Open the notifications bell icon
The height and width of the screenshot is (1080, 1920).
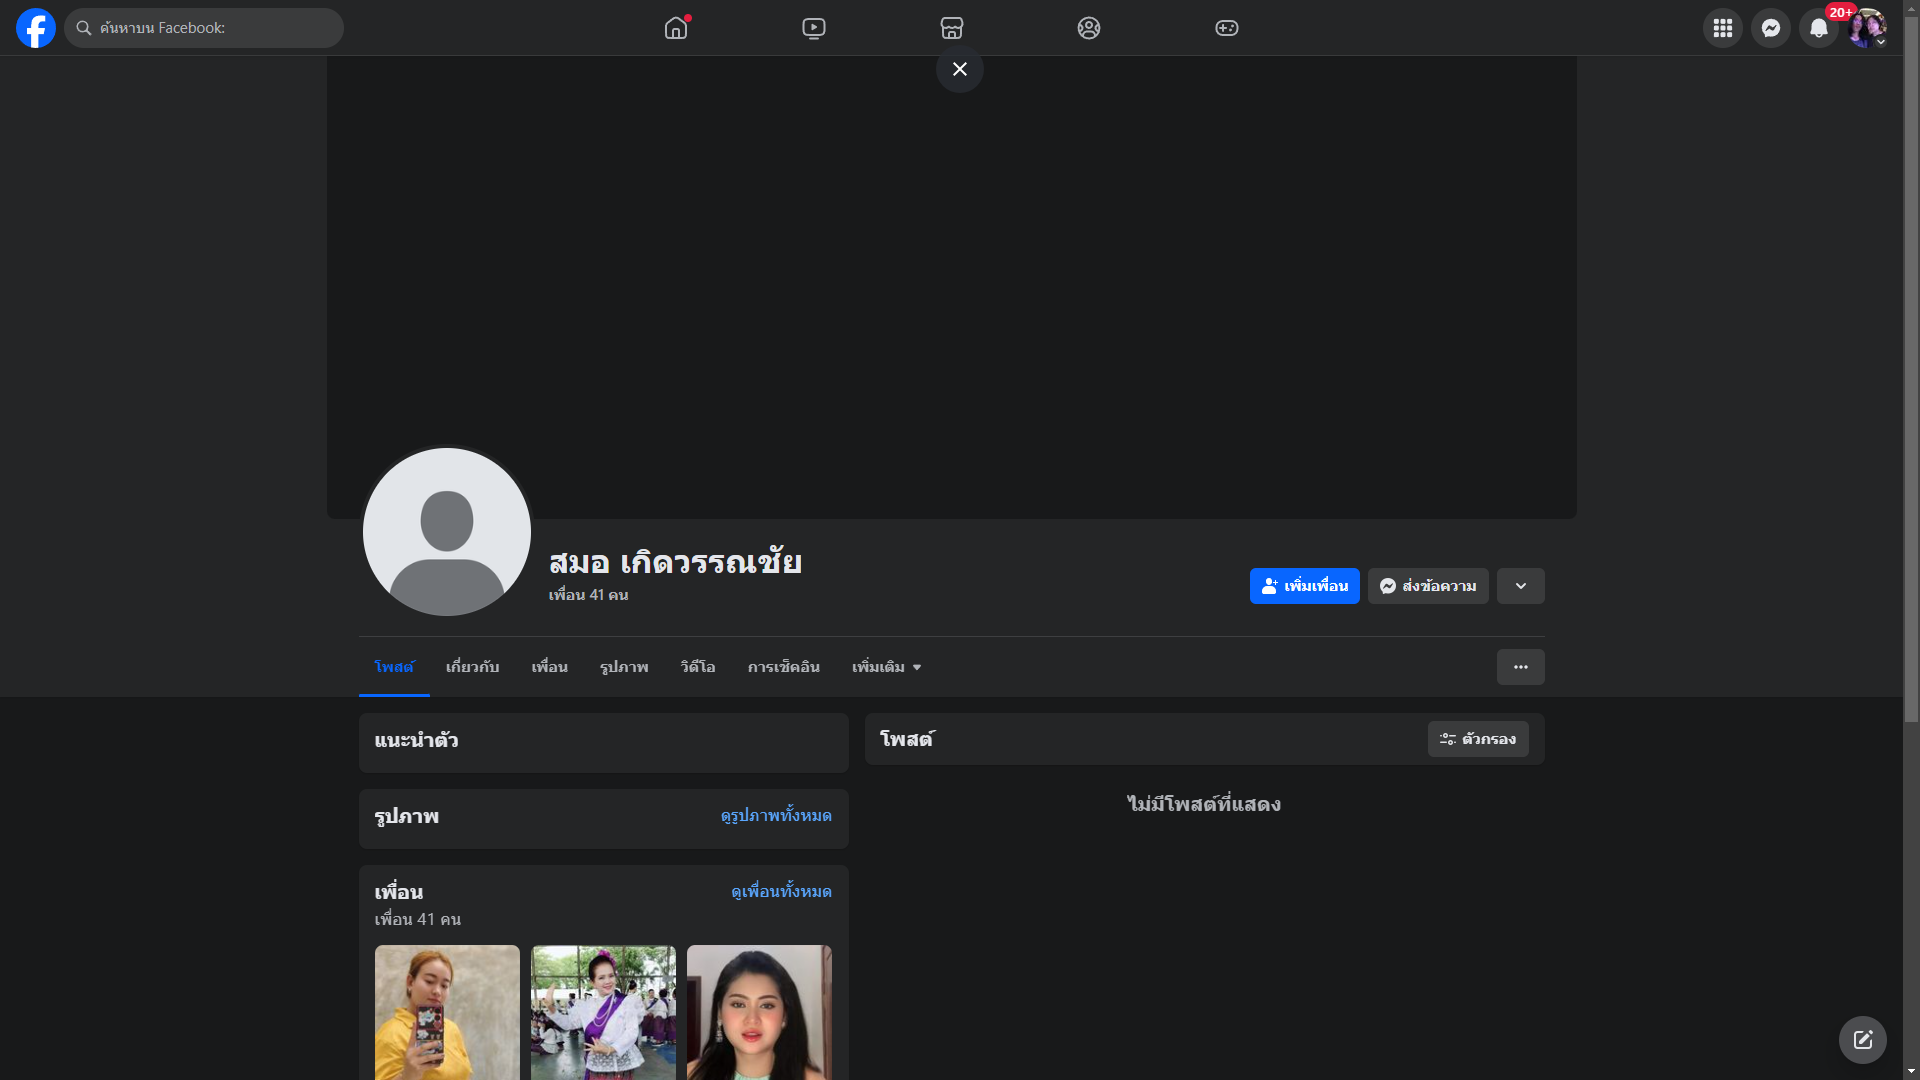point(1819,28)
